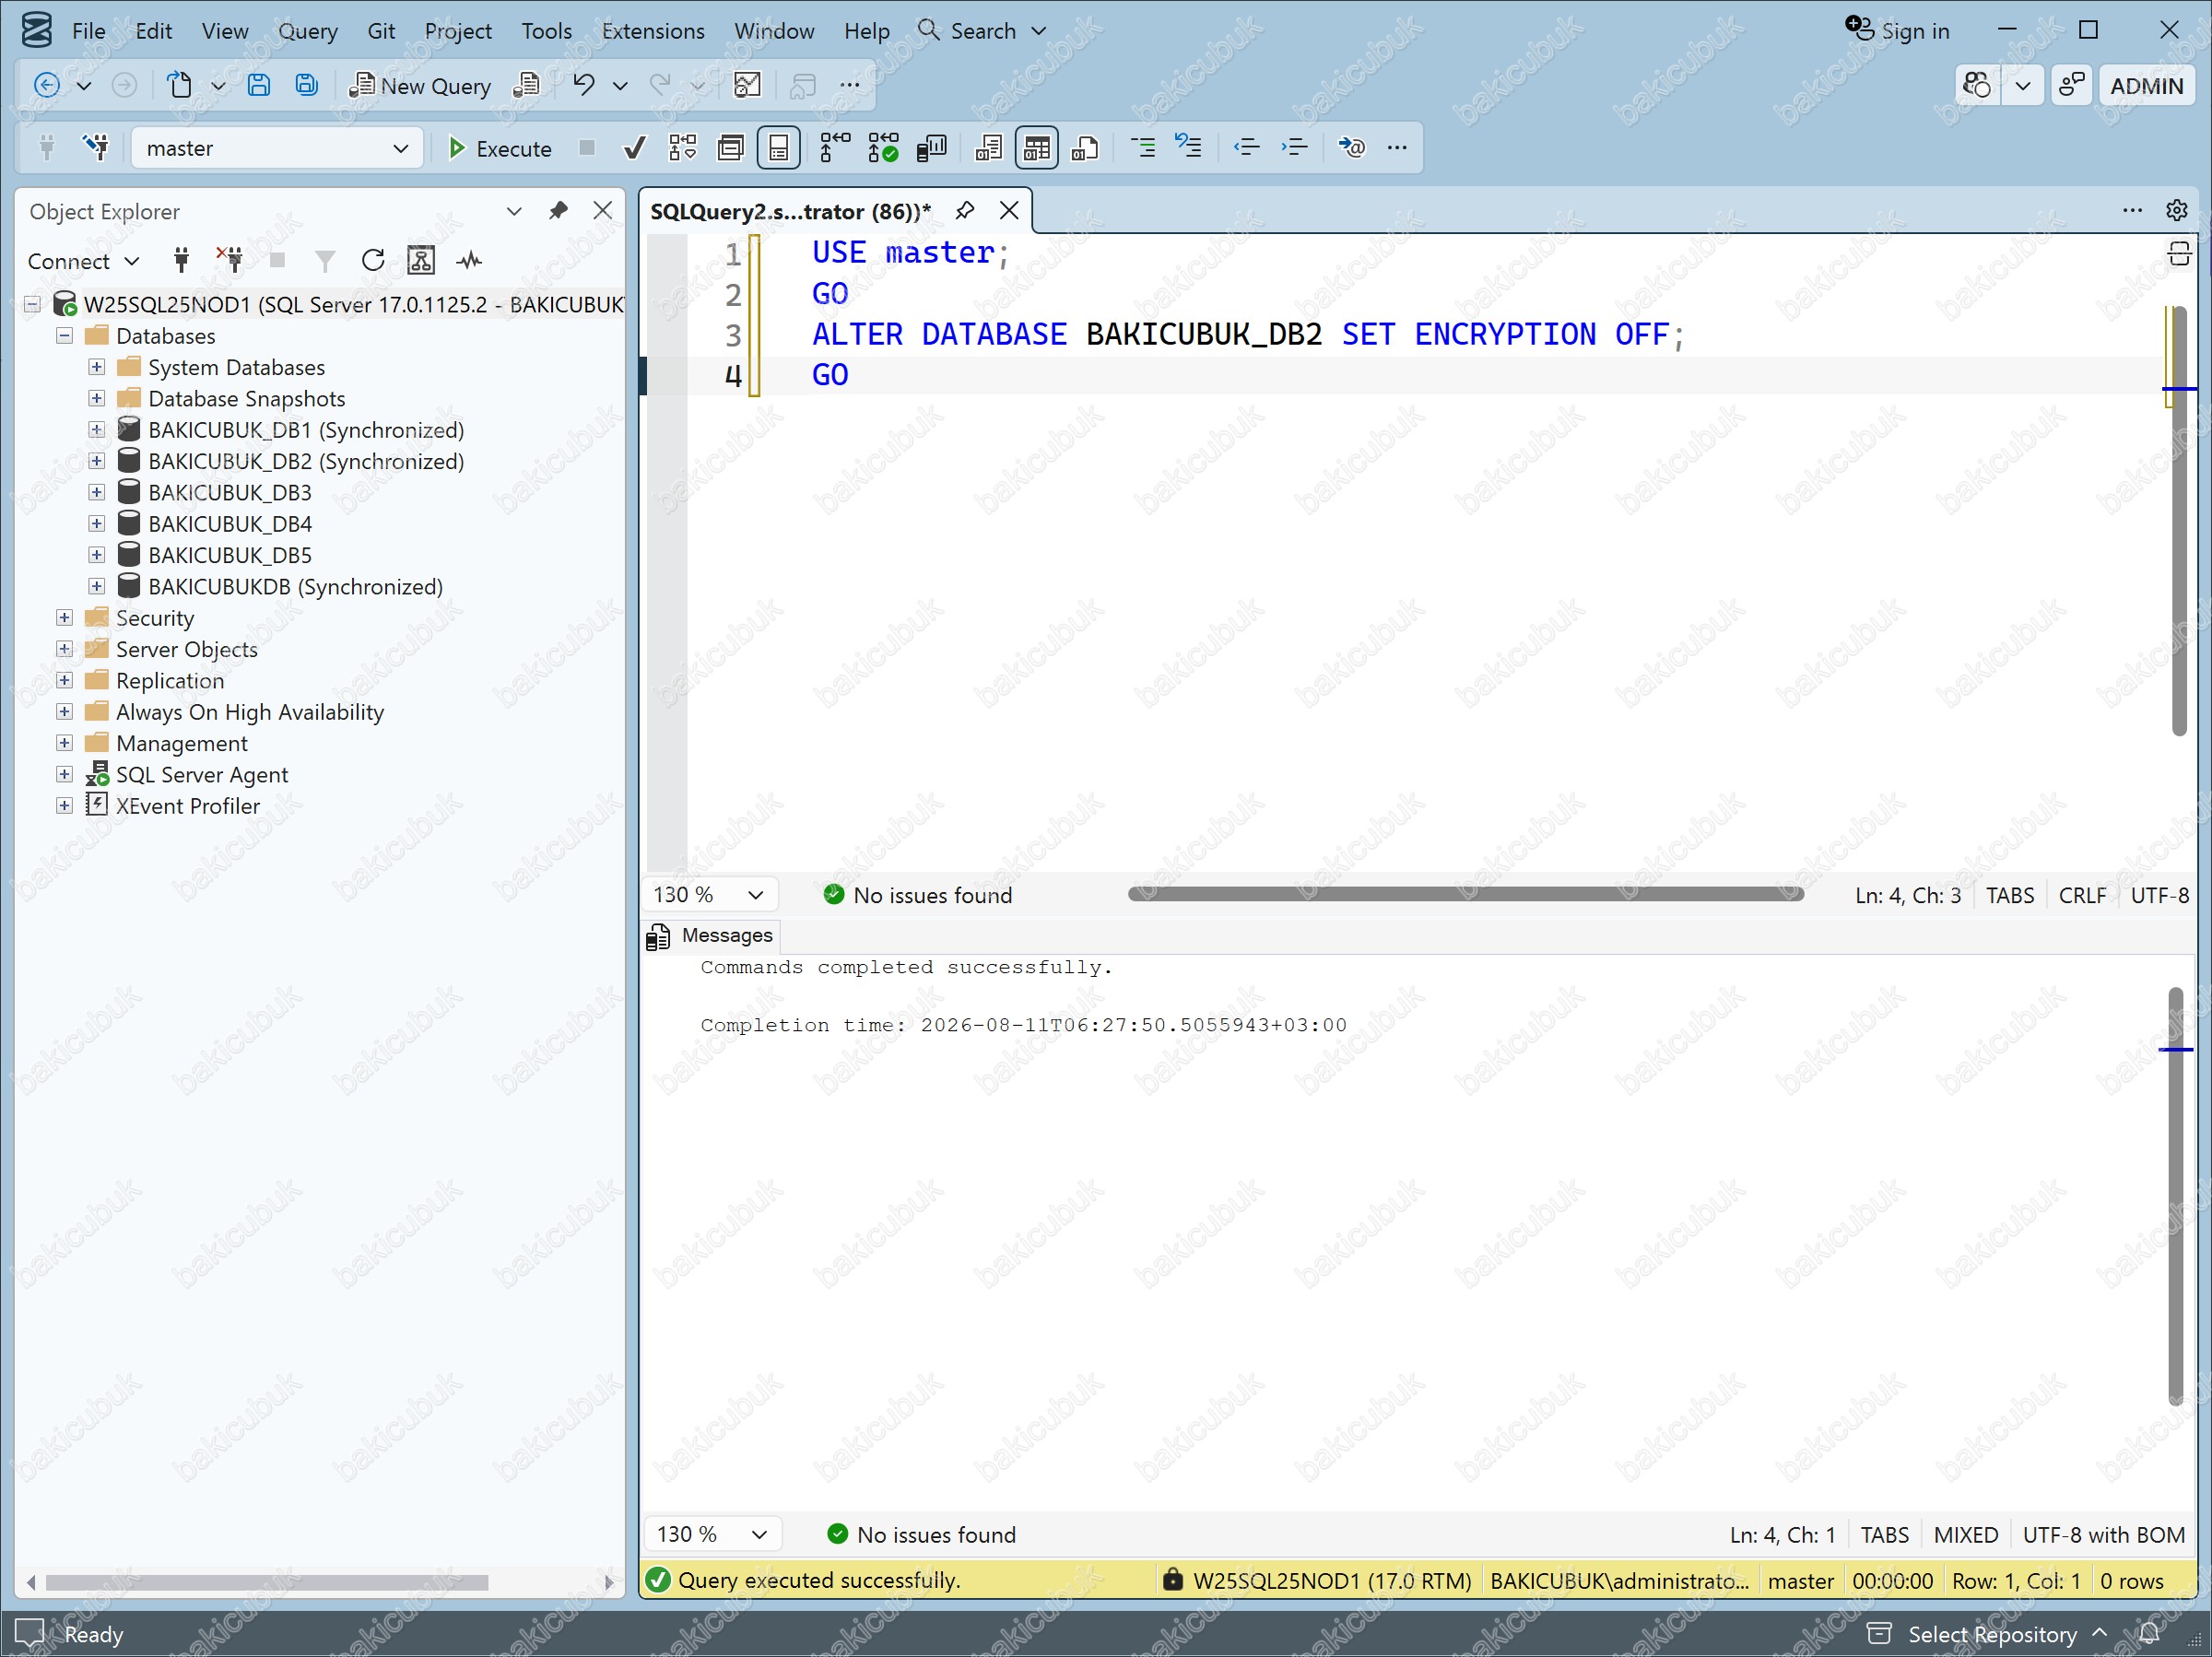Click the Decrease indent icon
The height and width of the screenshot is (1657, 2212).
1246,148
